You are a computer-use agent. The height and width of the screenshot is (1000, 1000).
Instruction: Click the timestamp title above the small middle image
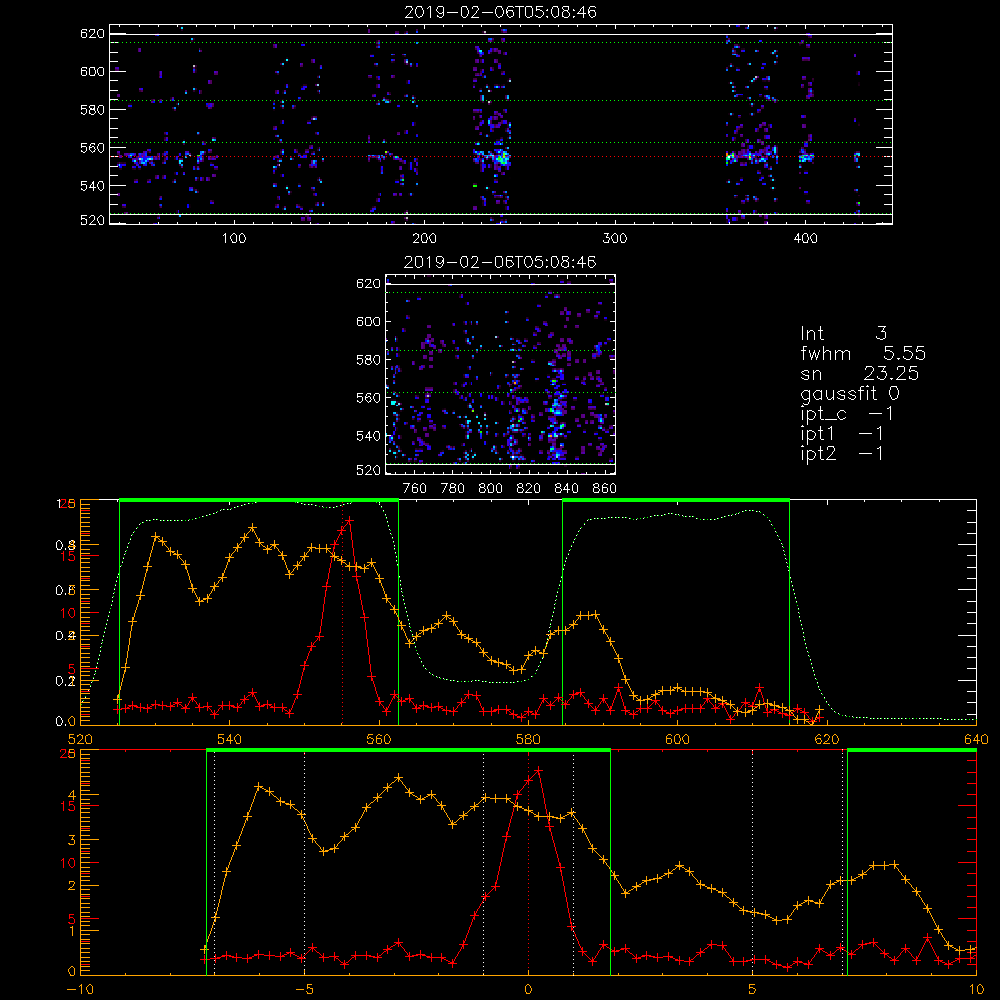[x=501, y=262]
